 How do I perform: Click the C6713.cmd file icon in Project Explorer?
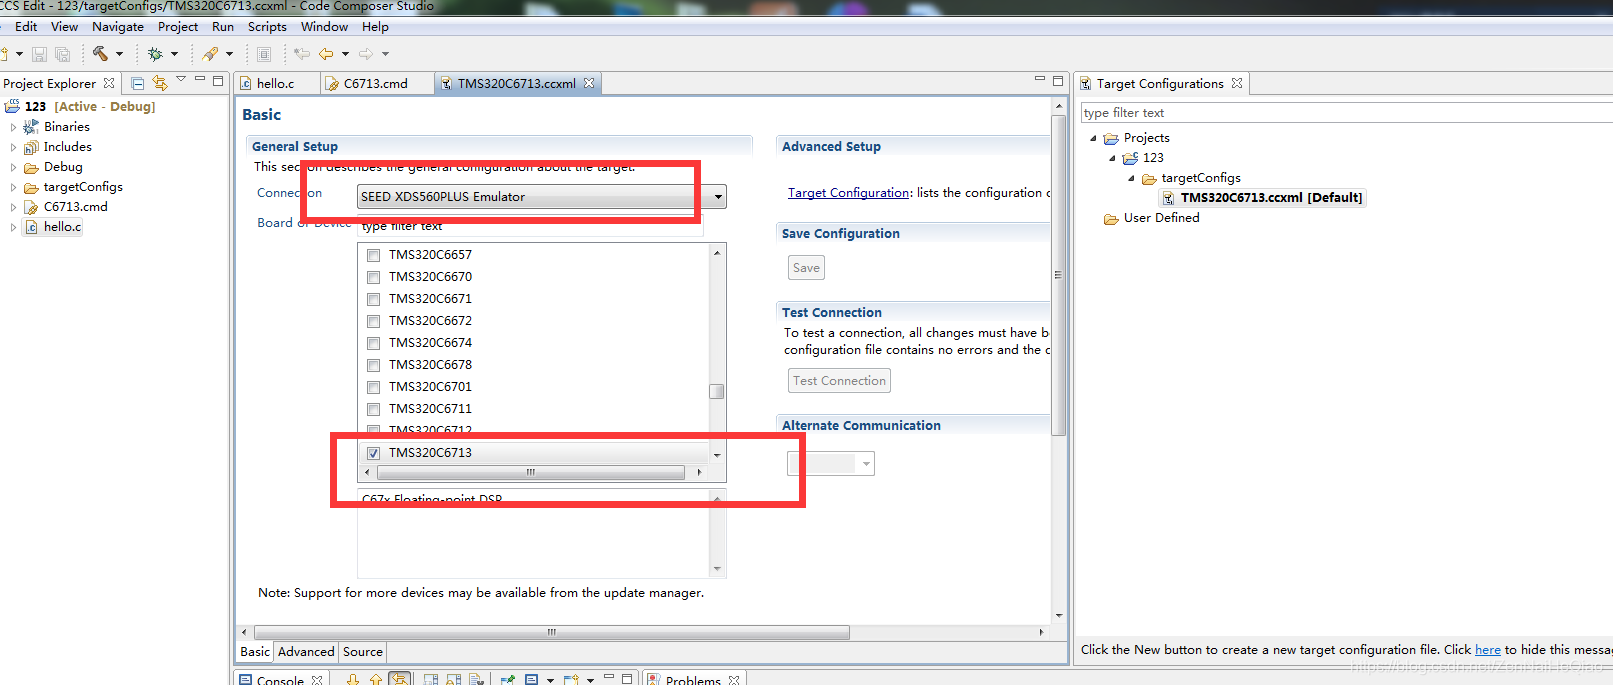point(31,207)
